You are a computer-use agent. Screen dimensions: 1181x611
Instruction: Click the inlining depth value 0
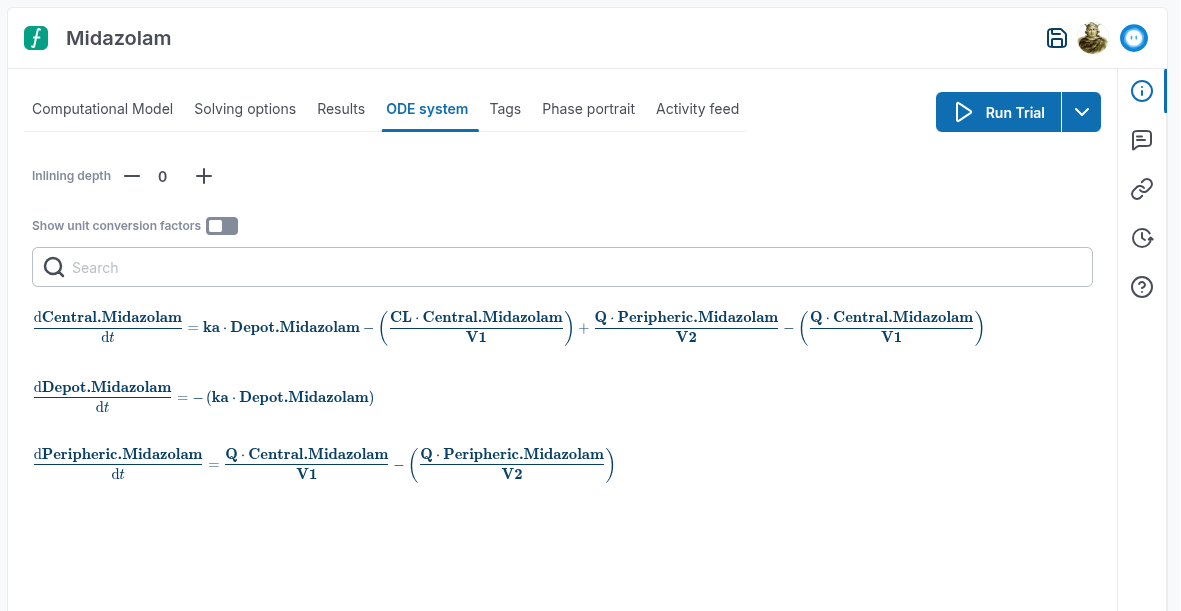[x=163, y=177]
